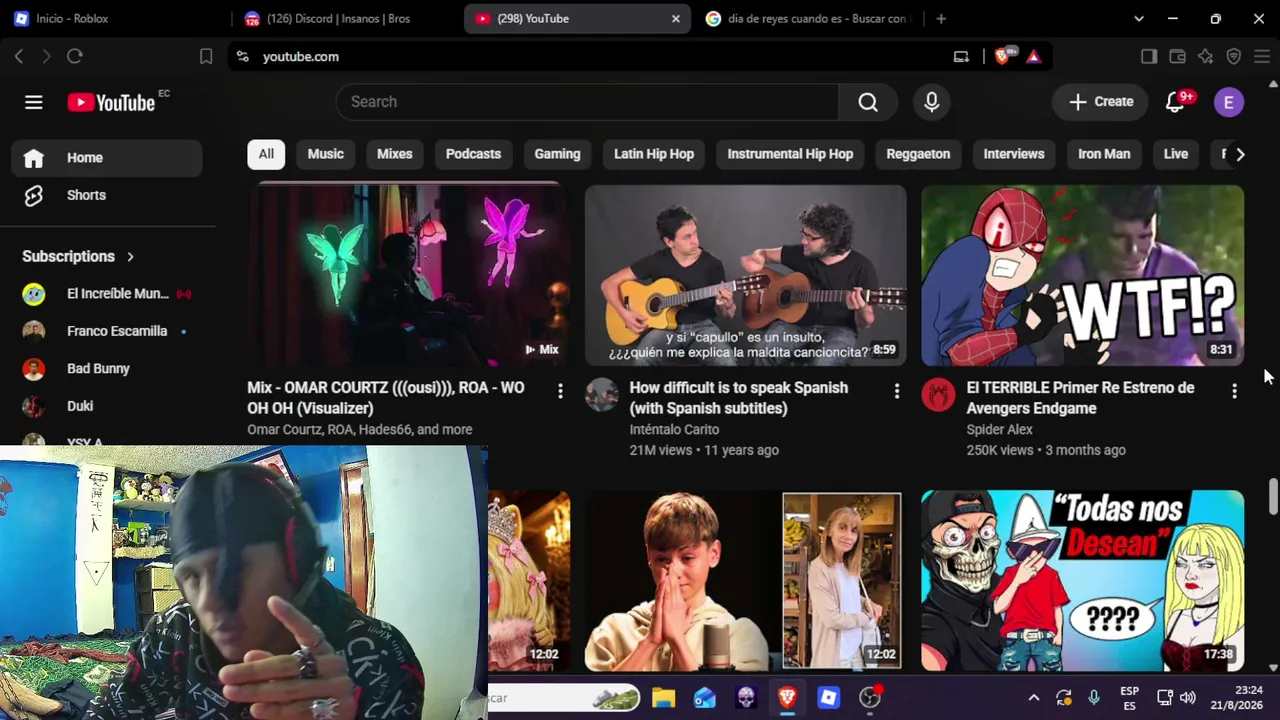Select the Podcasts filter chip
Image resolution: width=1280 pixels, height=720 pixels.
pyautogui.click(x=473, y=154)
